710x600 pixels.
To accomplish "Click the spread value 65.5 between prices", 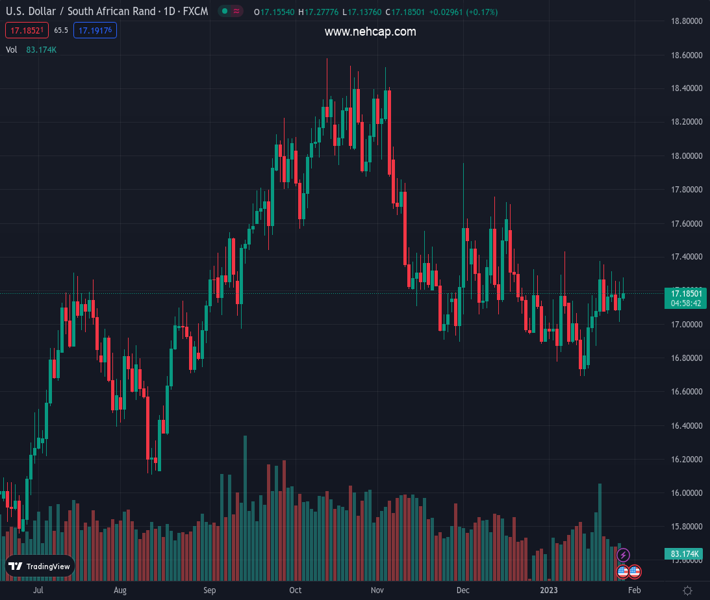I will pos(61,31).
